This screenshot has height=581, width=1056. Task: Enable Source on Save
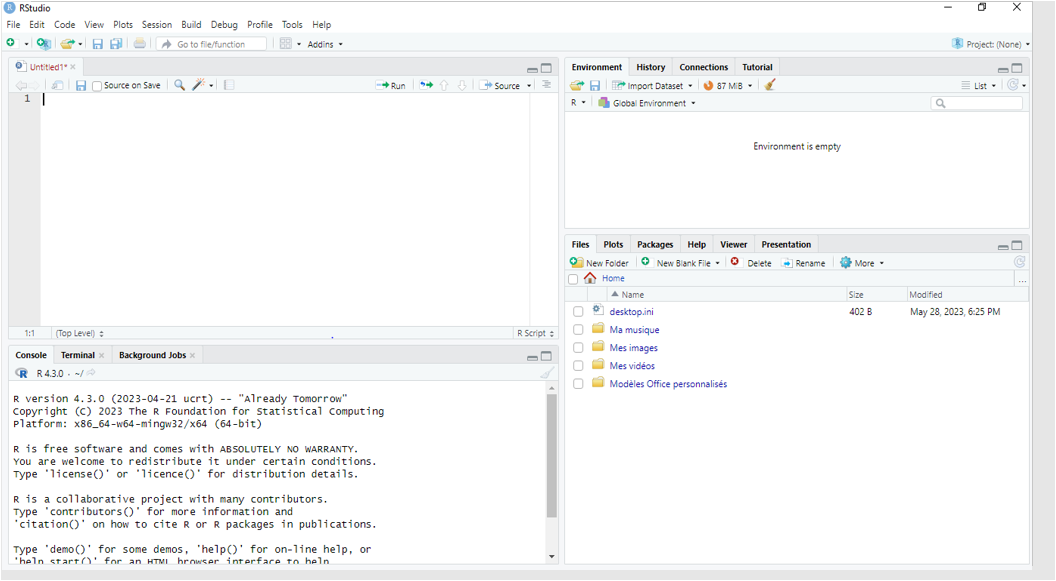(96, 85)
